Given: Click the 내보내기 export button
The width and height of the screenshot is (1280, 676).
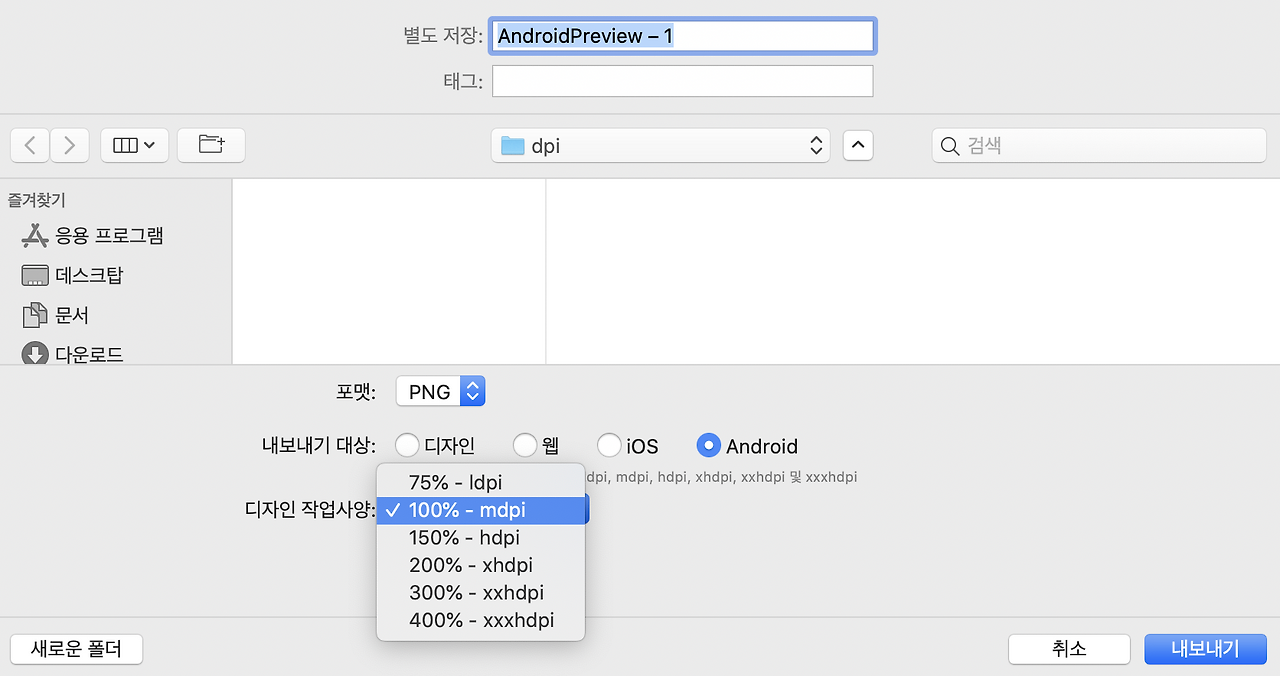Looking at the screenshot, I should point(1205,649).
